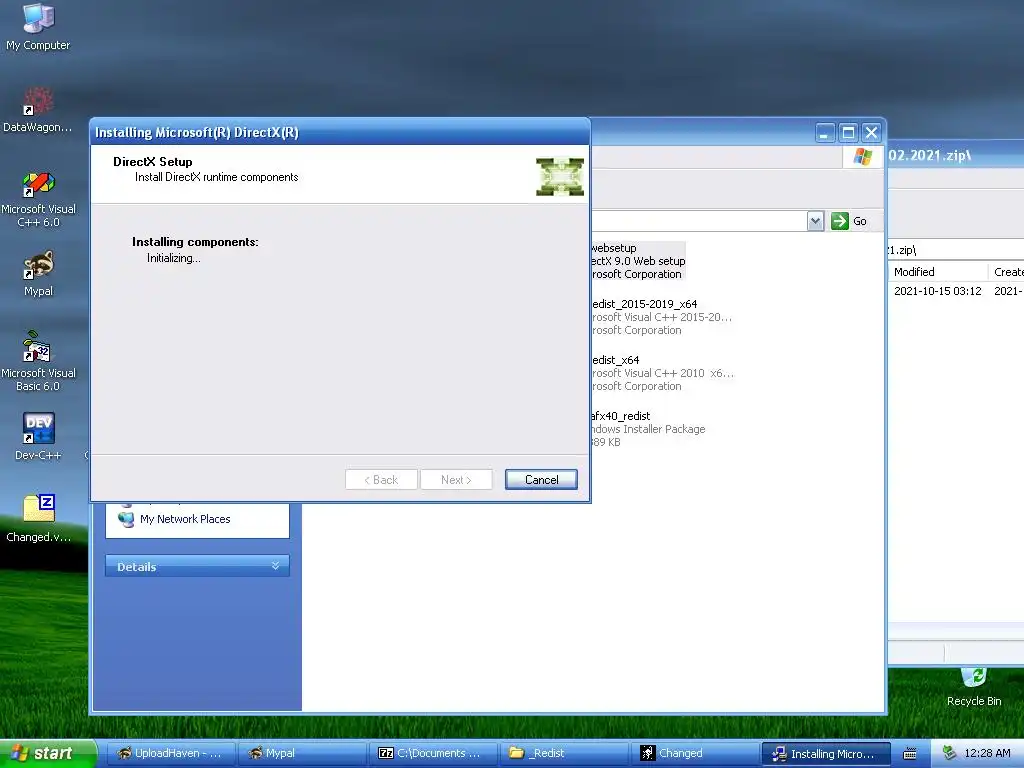
Task: Switch to _Redist folder taskbar window
Action: tap(564, 753)
